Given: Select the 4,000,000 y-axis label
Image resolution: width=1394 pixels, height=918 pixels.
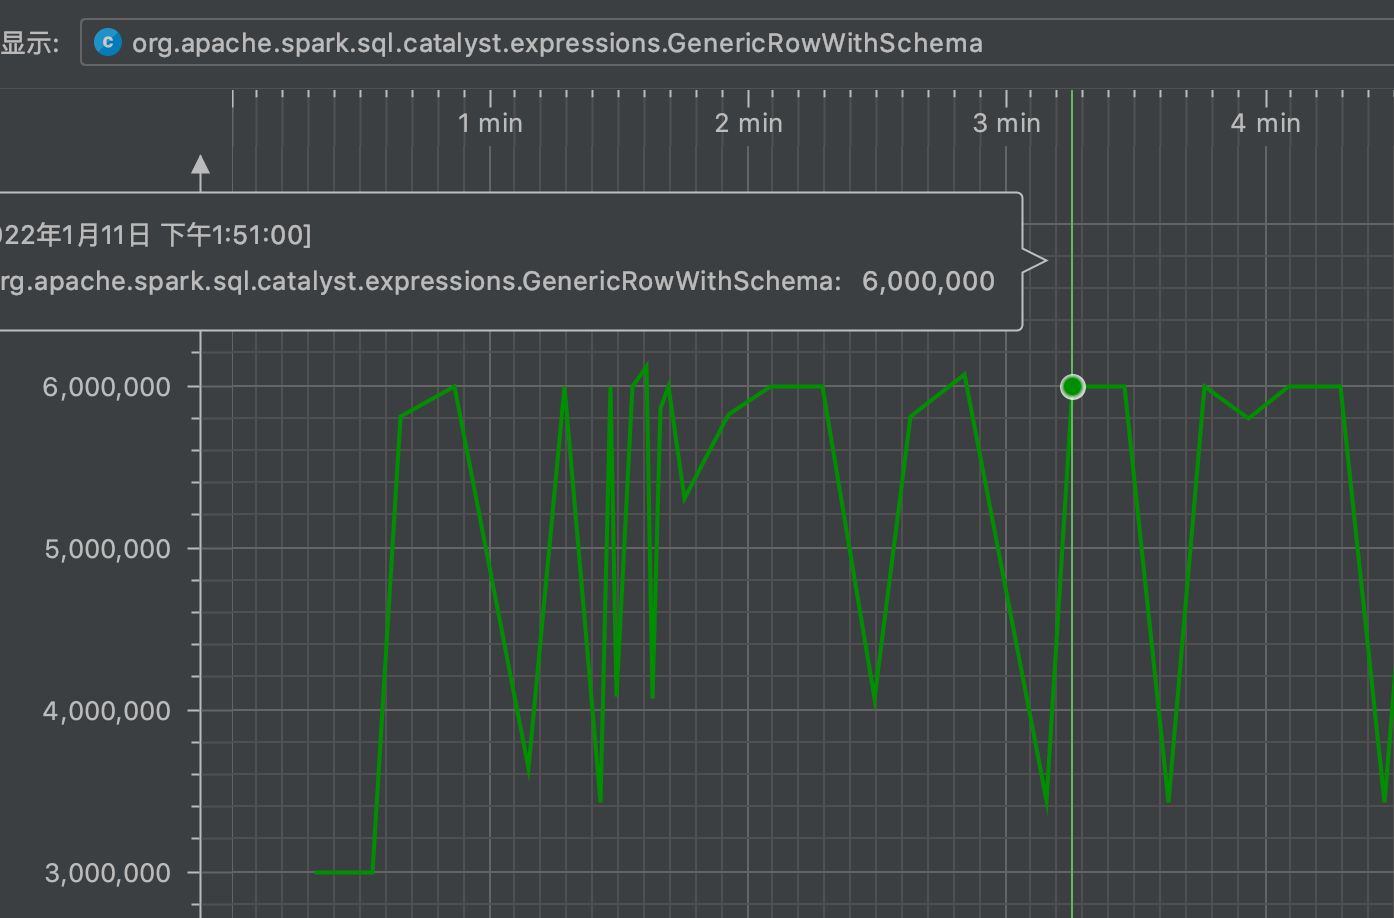Looking at the screenshot, I should click(x=106, y=711).
